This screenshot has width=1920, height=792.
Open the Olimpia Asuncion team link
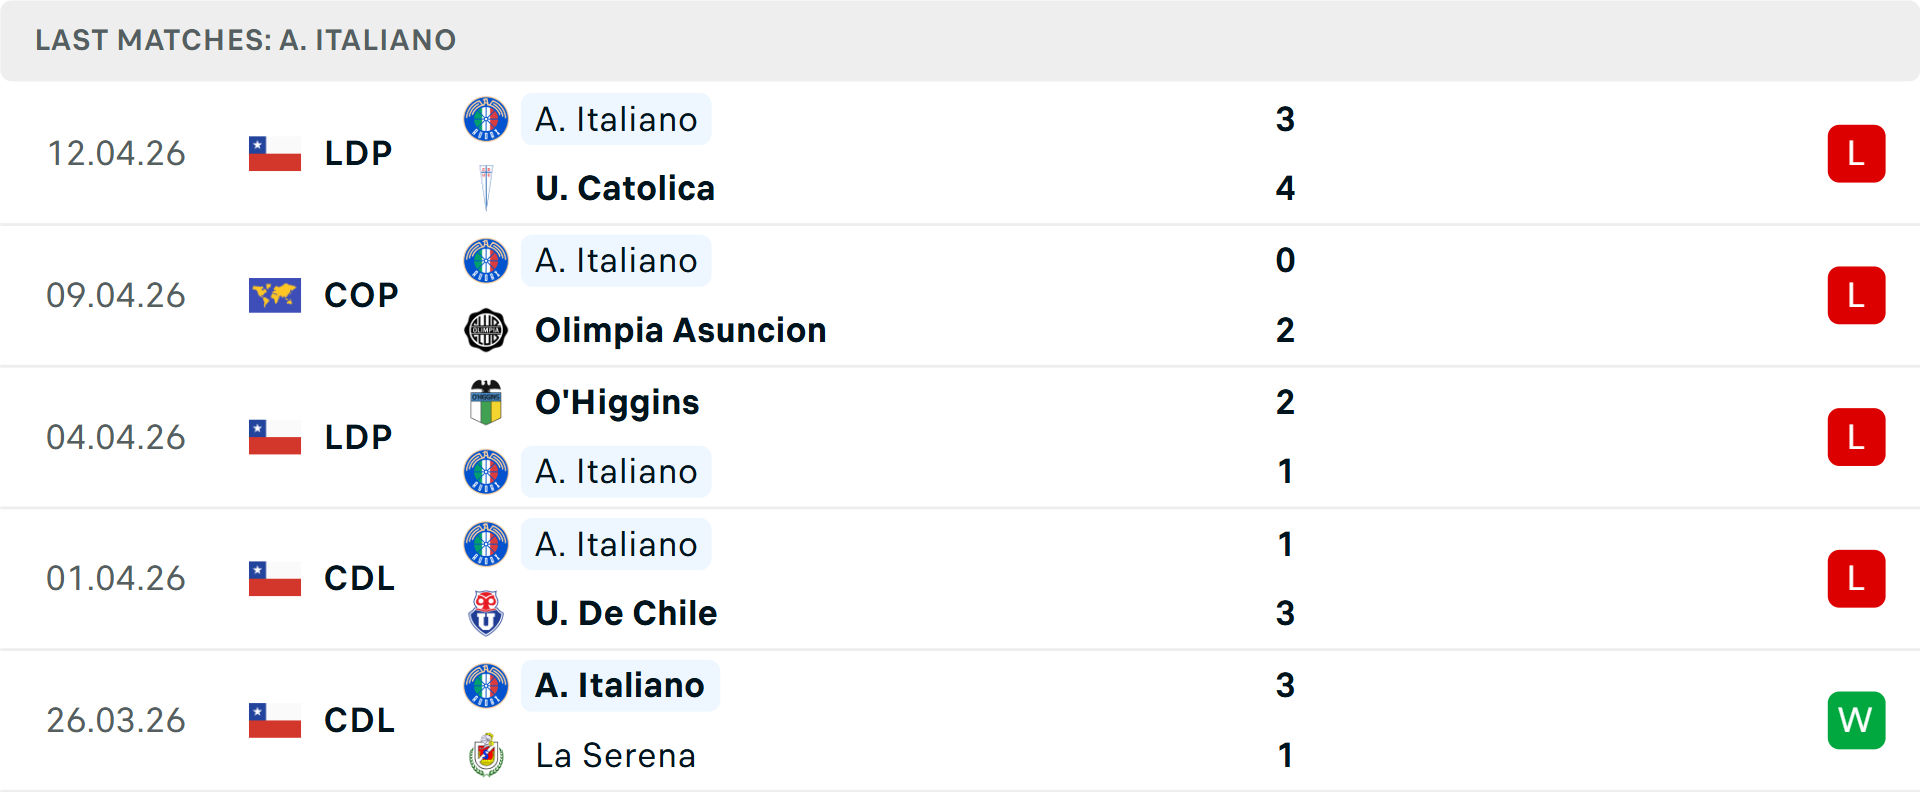click(x=680, y=330)
